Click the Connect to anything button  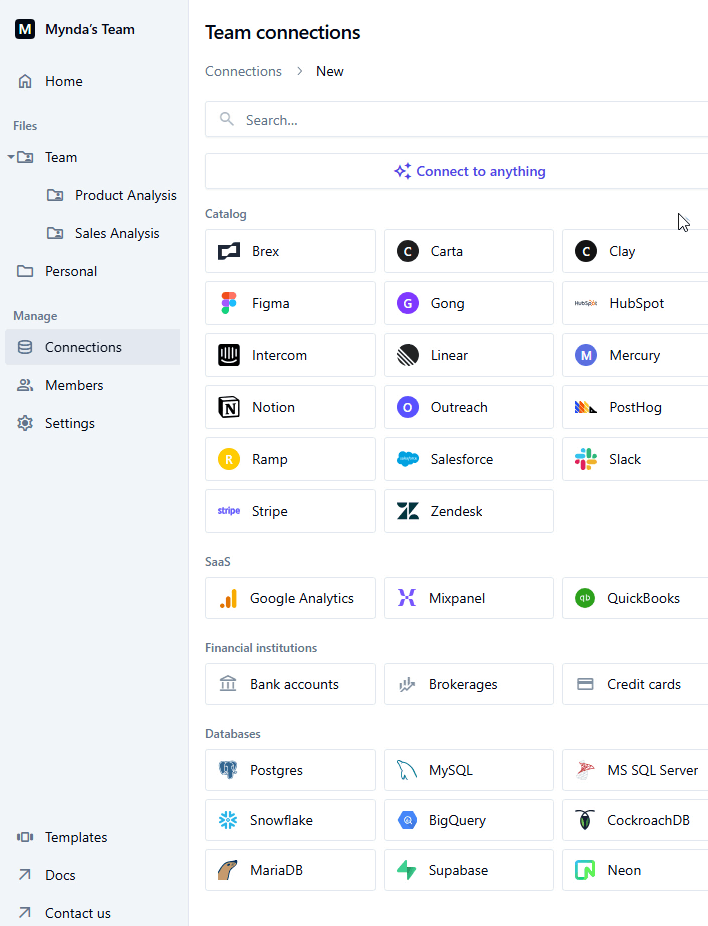456,171
